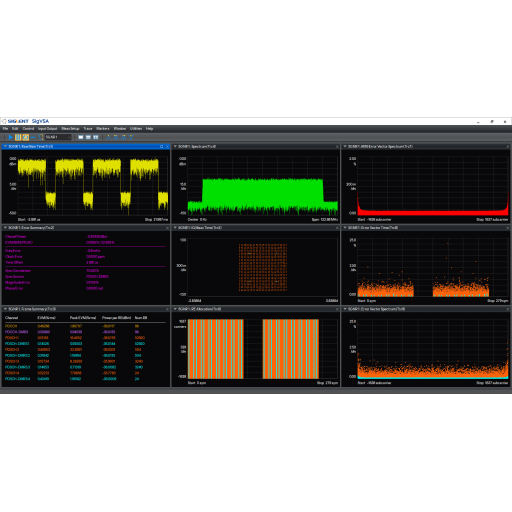Expand Error Summary panel title triangle

point(5,228)
